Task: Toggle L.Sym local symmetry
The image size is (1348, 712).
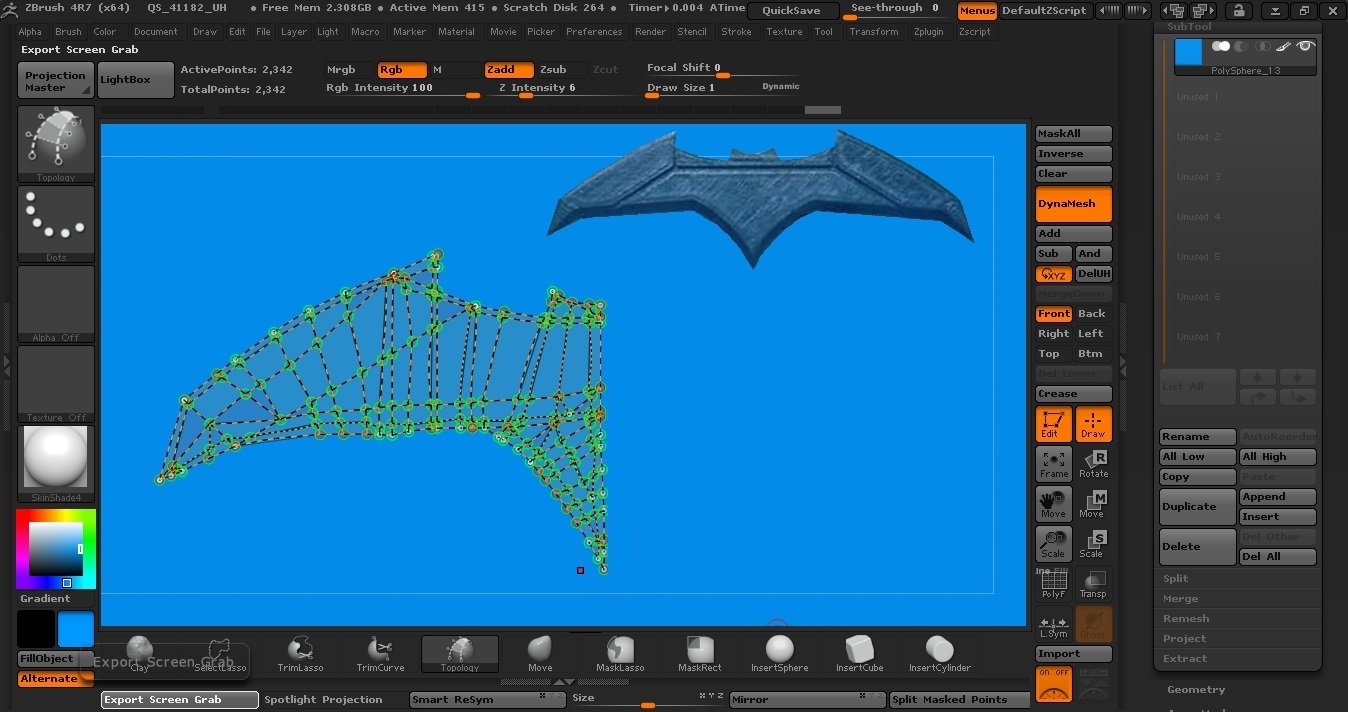Action: pyautogui.click(x=1054, y=624)
